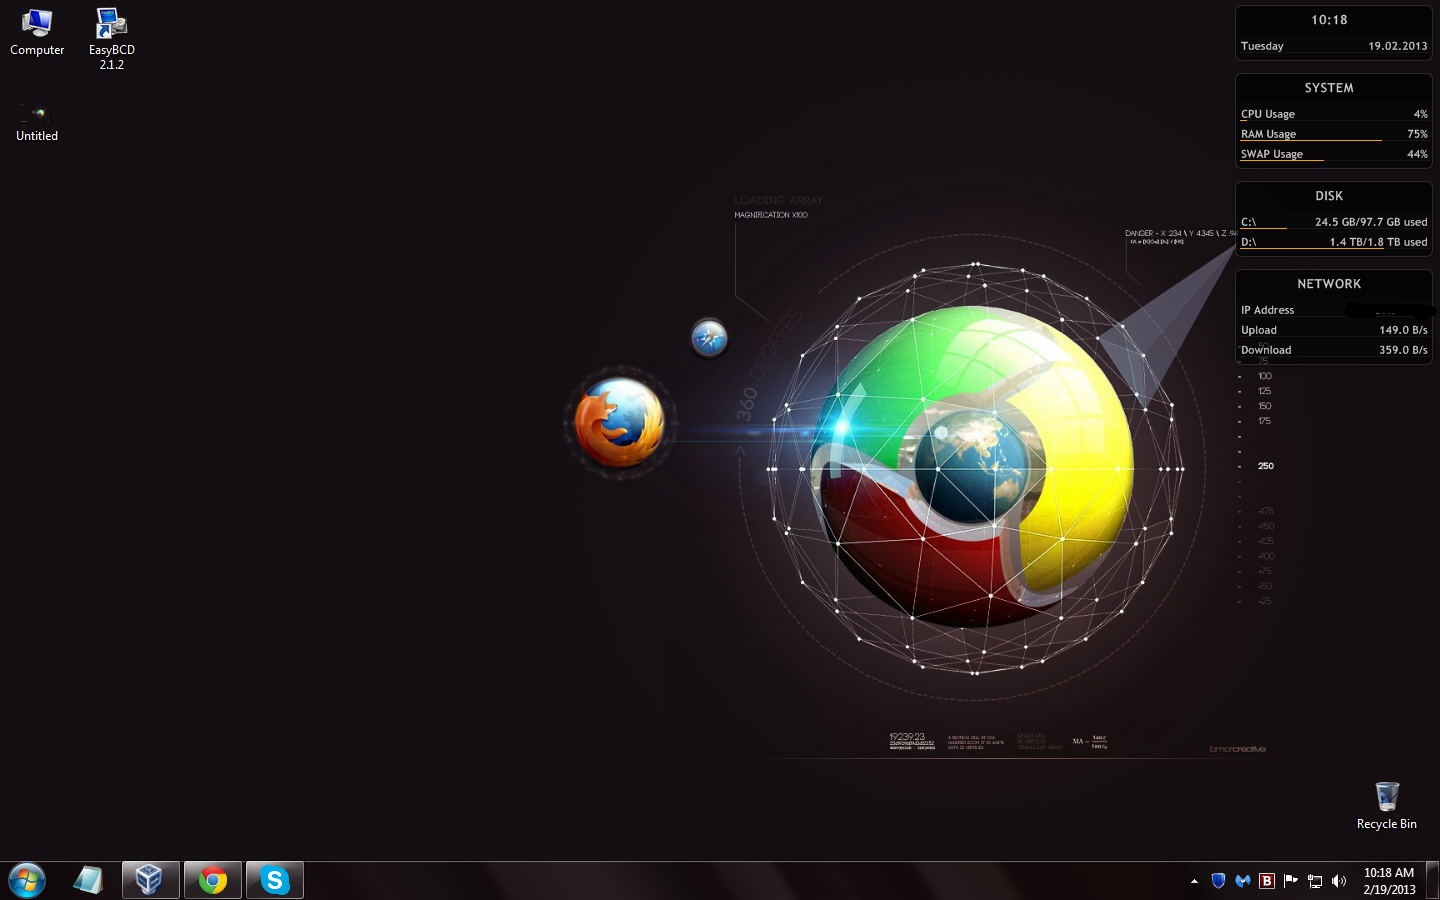Open the taskbar clock showing 10:18 AM
The width and height of the screenshot is (1440, 900).
tap(1389, 881)
